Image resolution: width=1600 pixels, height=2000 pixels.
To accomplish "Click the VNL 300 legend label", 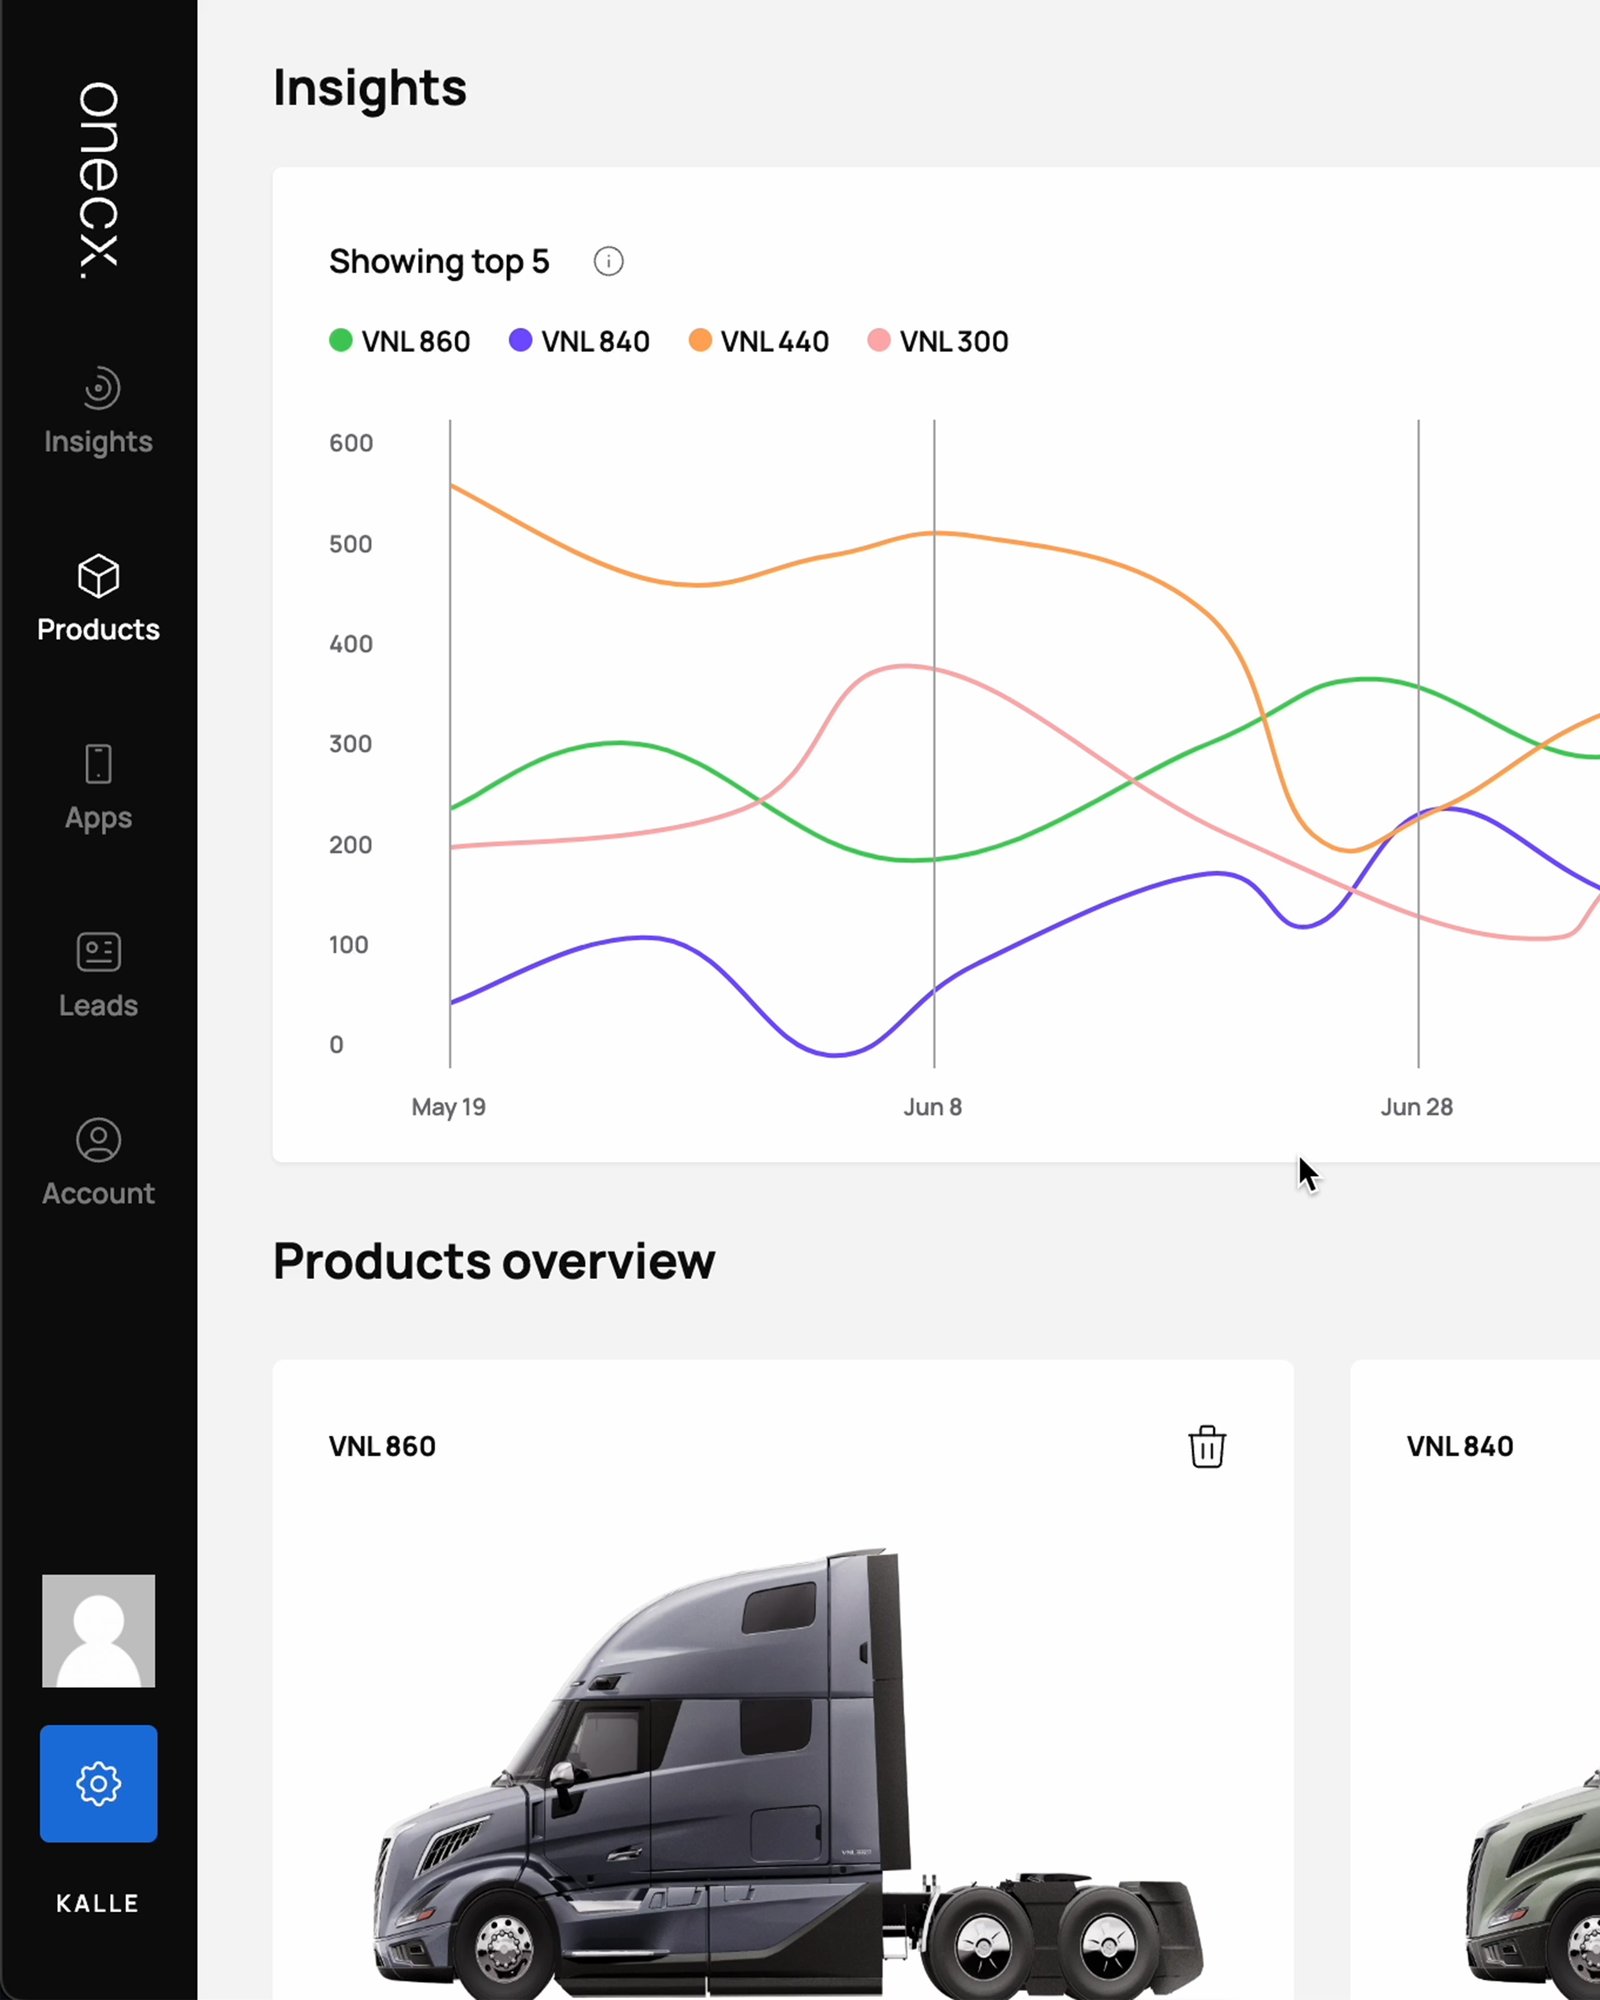I will point(954,341).
